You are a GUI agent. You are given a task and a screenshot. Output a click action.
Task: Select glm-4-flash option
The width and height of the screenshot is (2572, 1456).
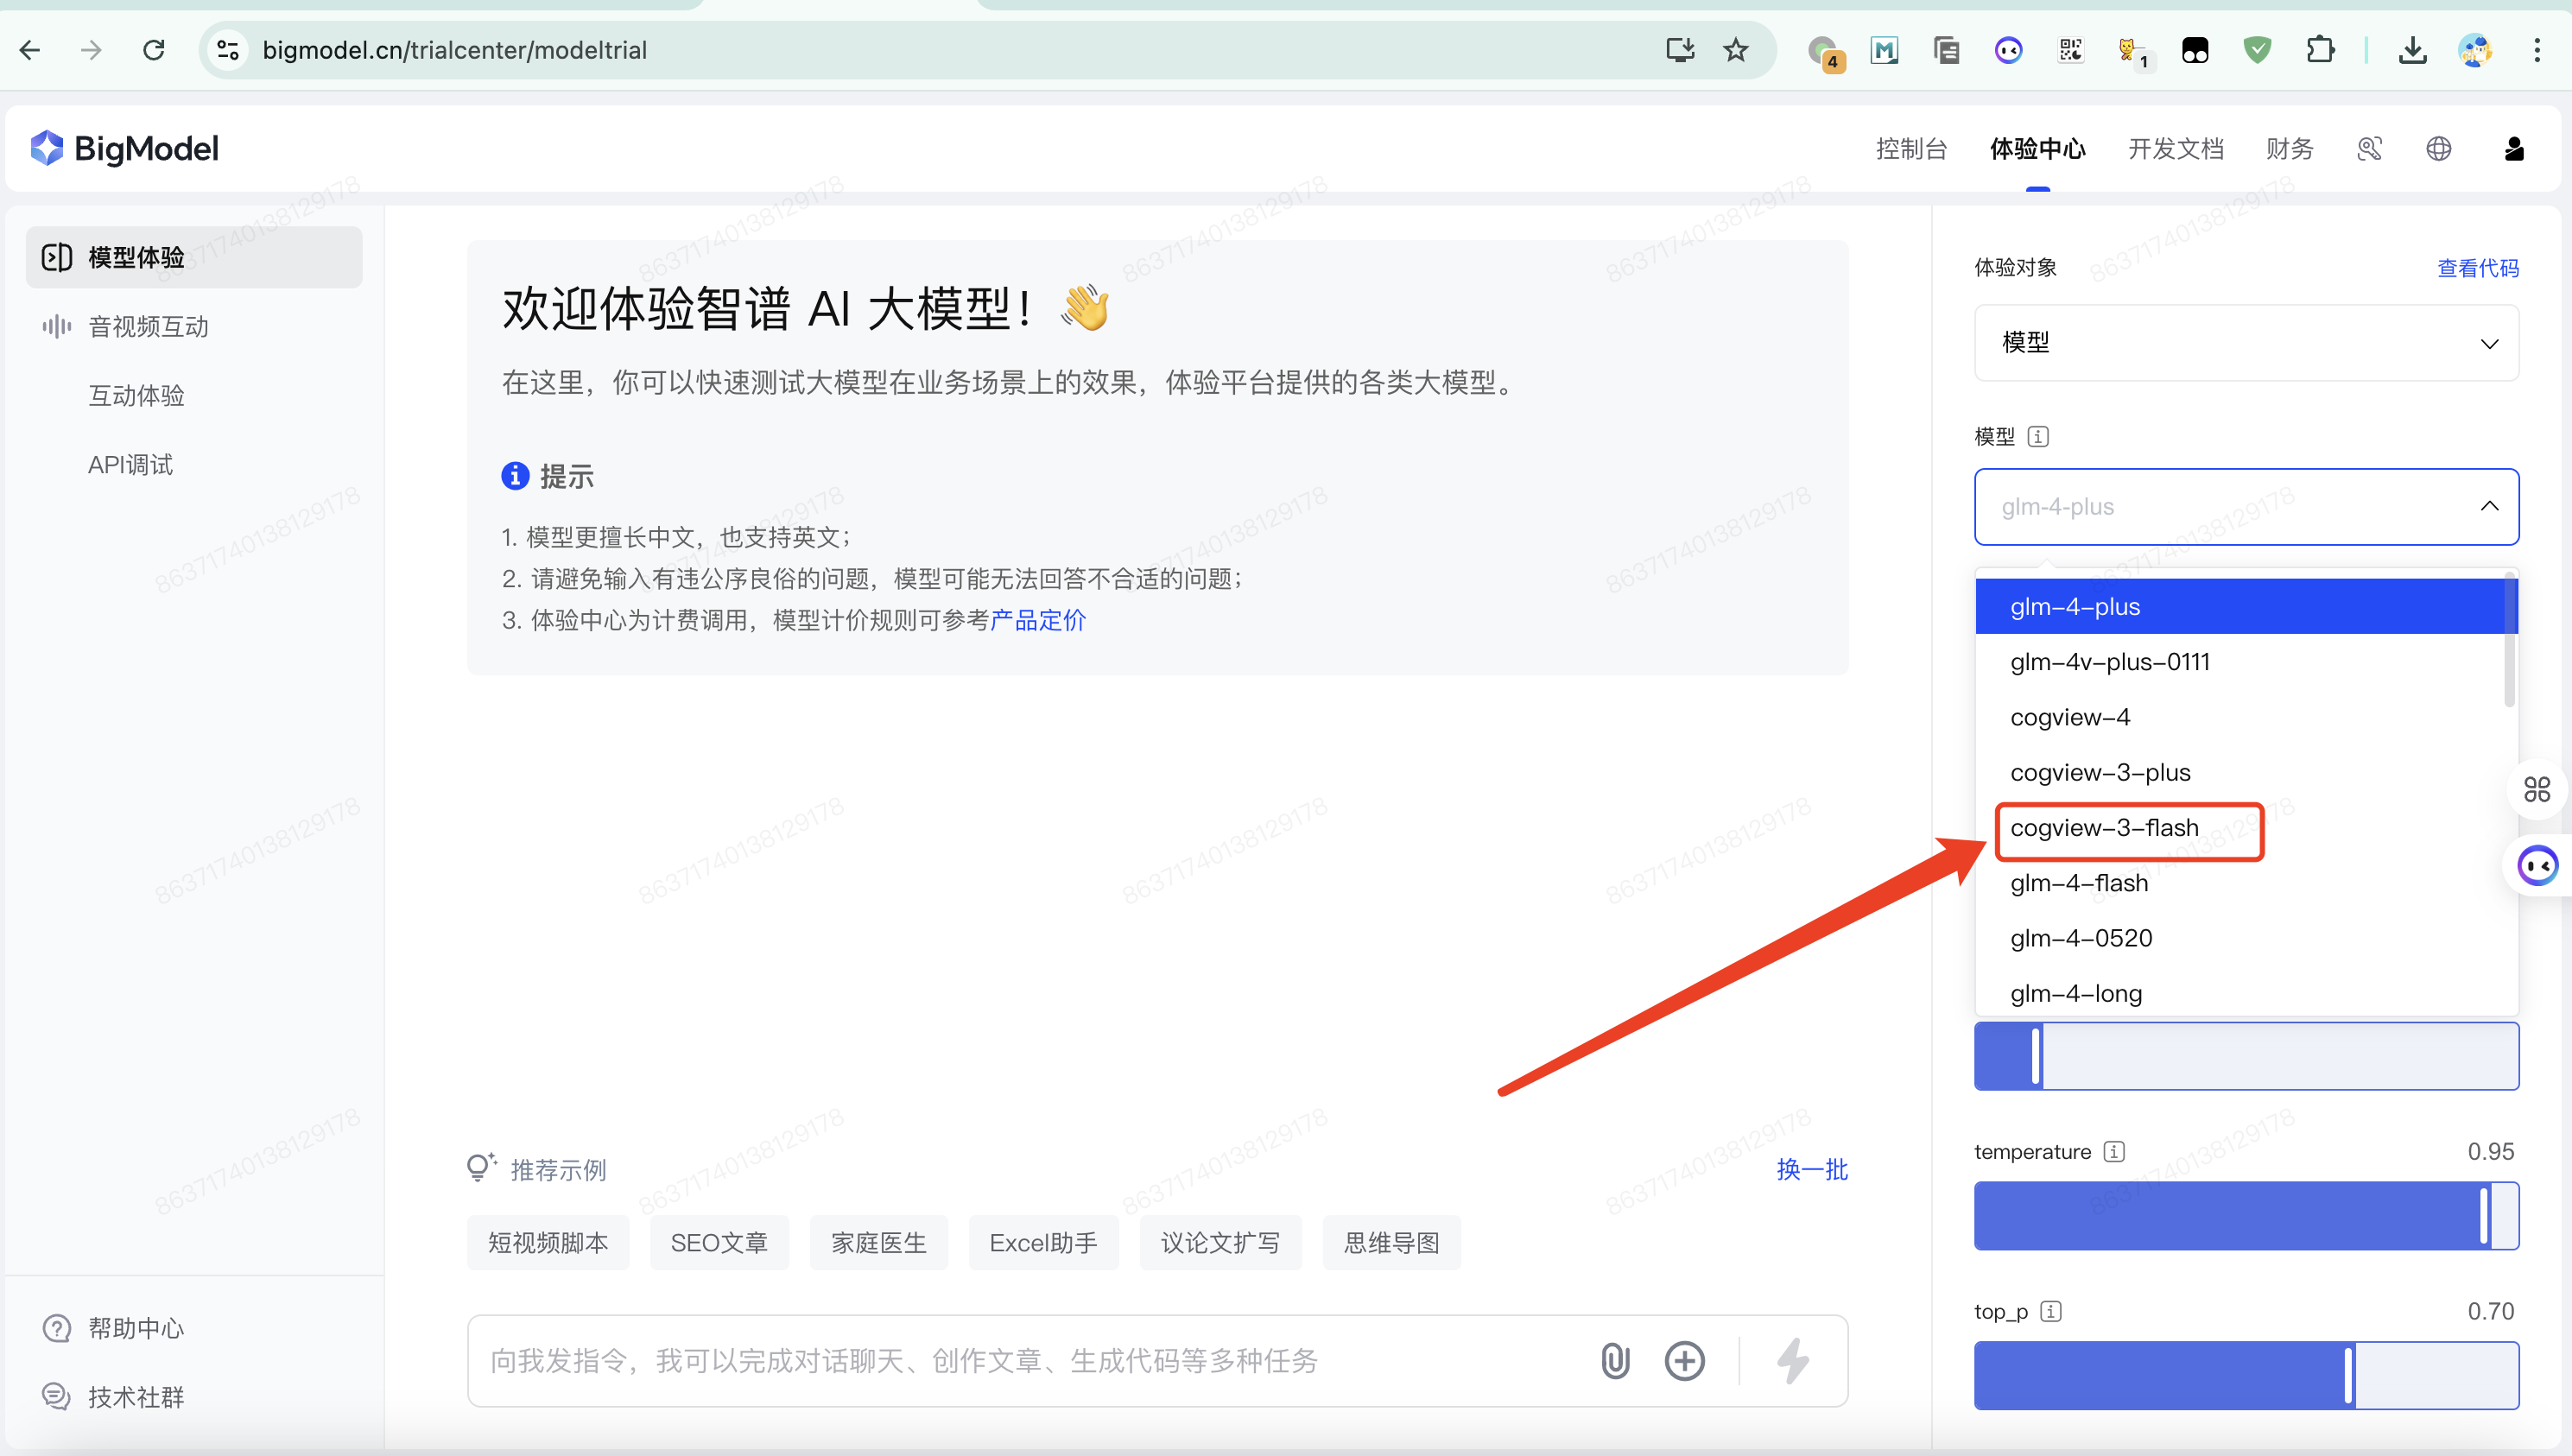pyautogui.click(x=2241, y=883)
